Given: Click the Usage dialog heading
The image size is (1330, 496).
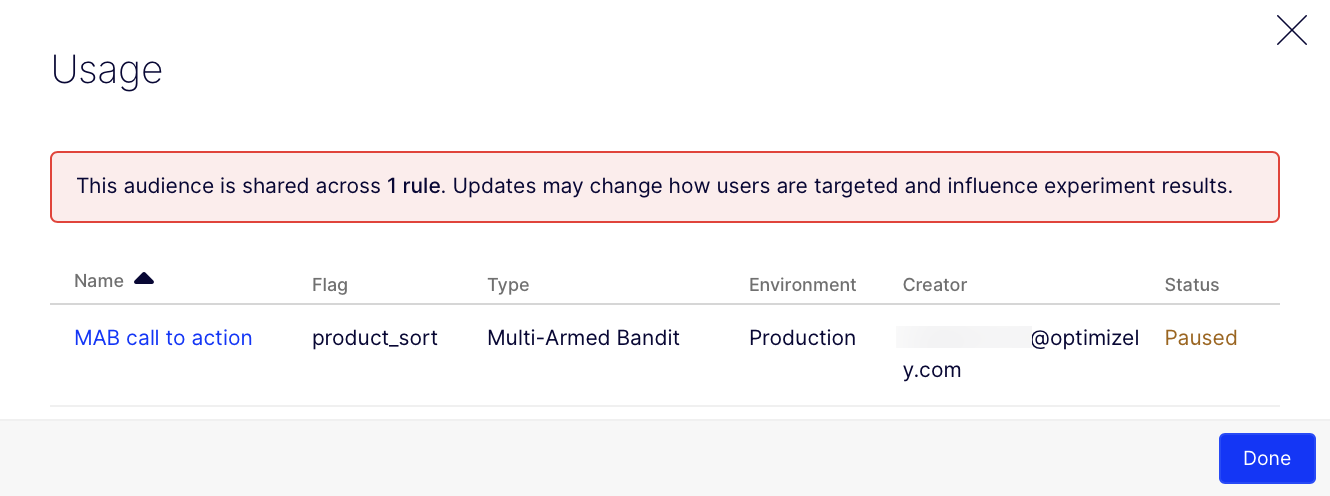Looking at the screenshot, I should [x=107, y=70].
